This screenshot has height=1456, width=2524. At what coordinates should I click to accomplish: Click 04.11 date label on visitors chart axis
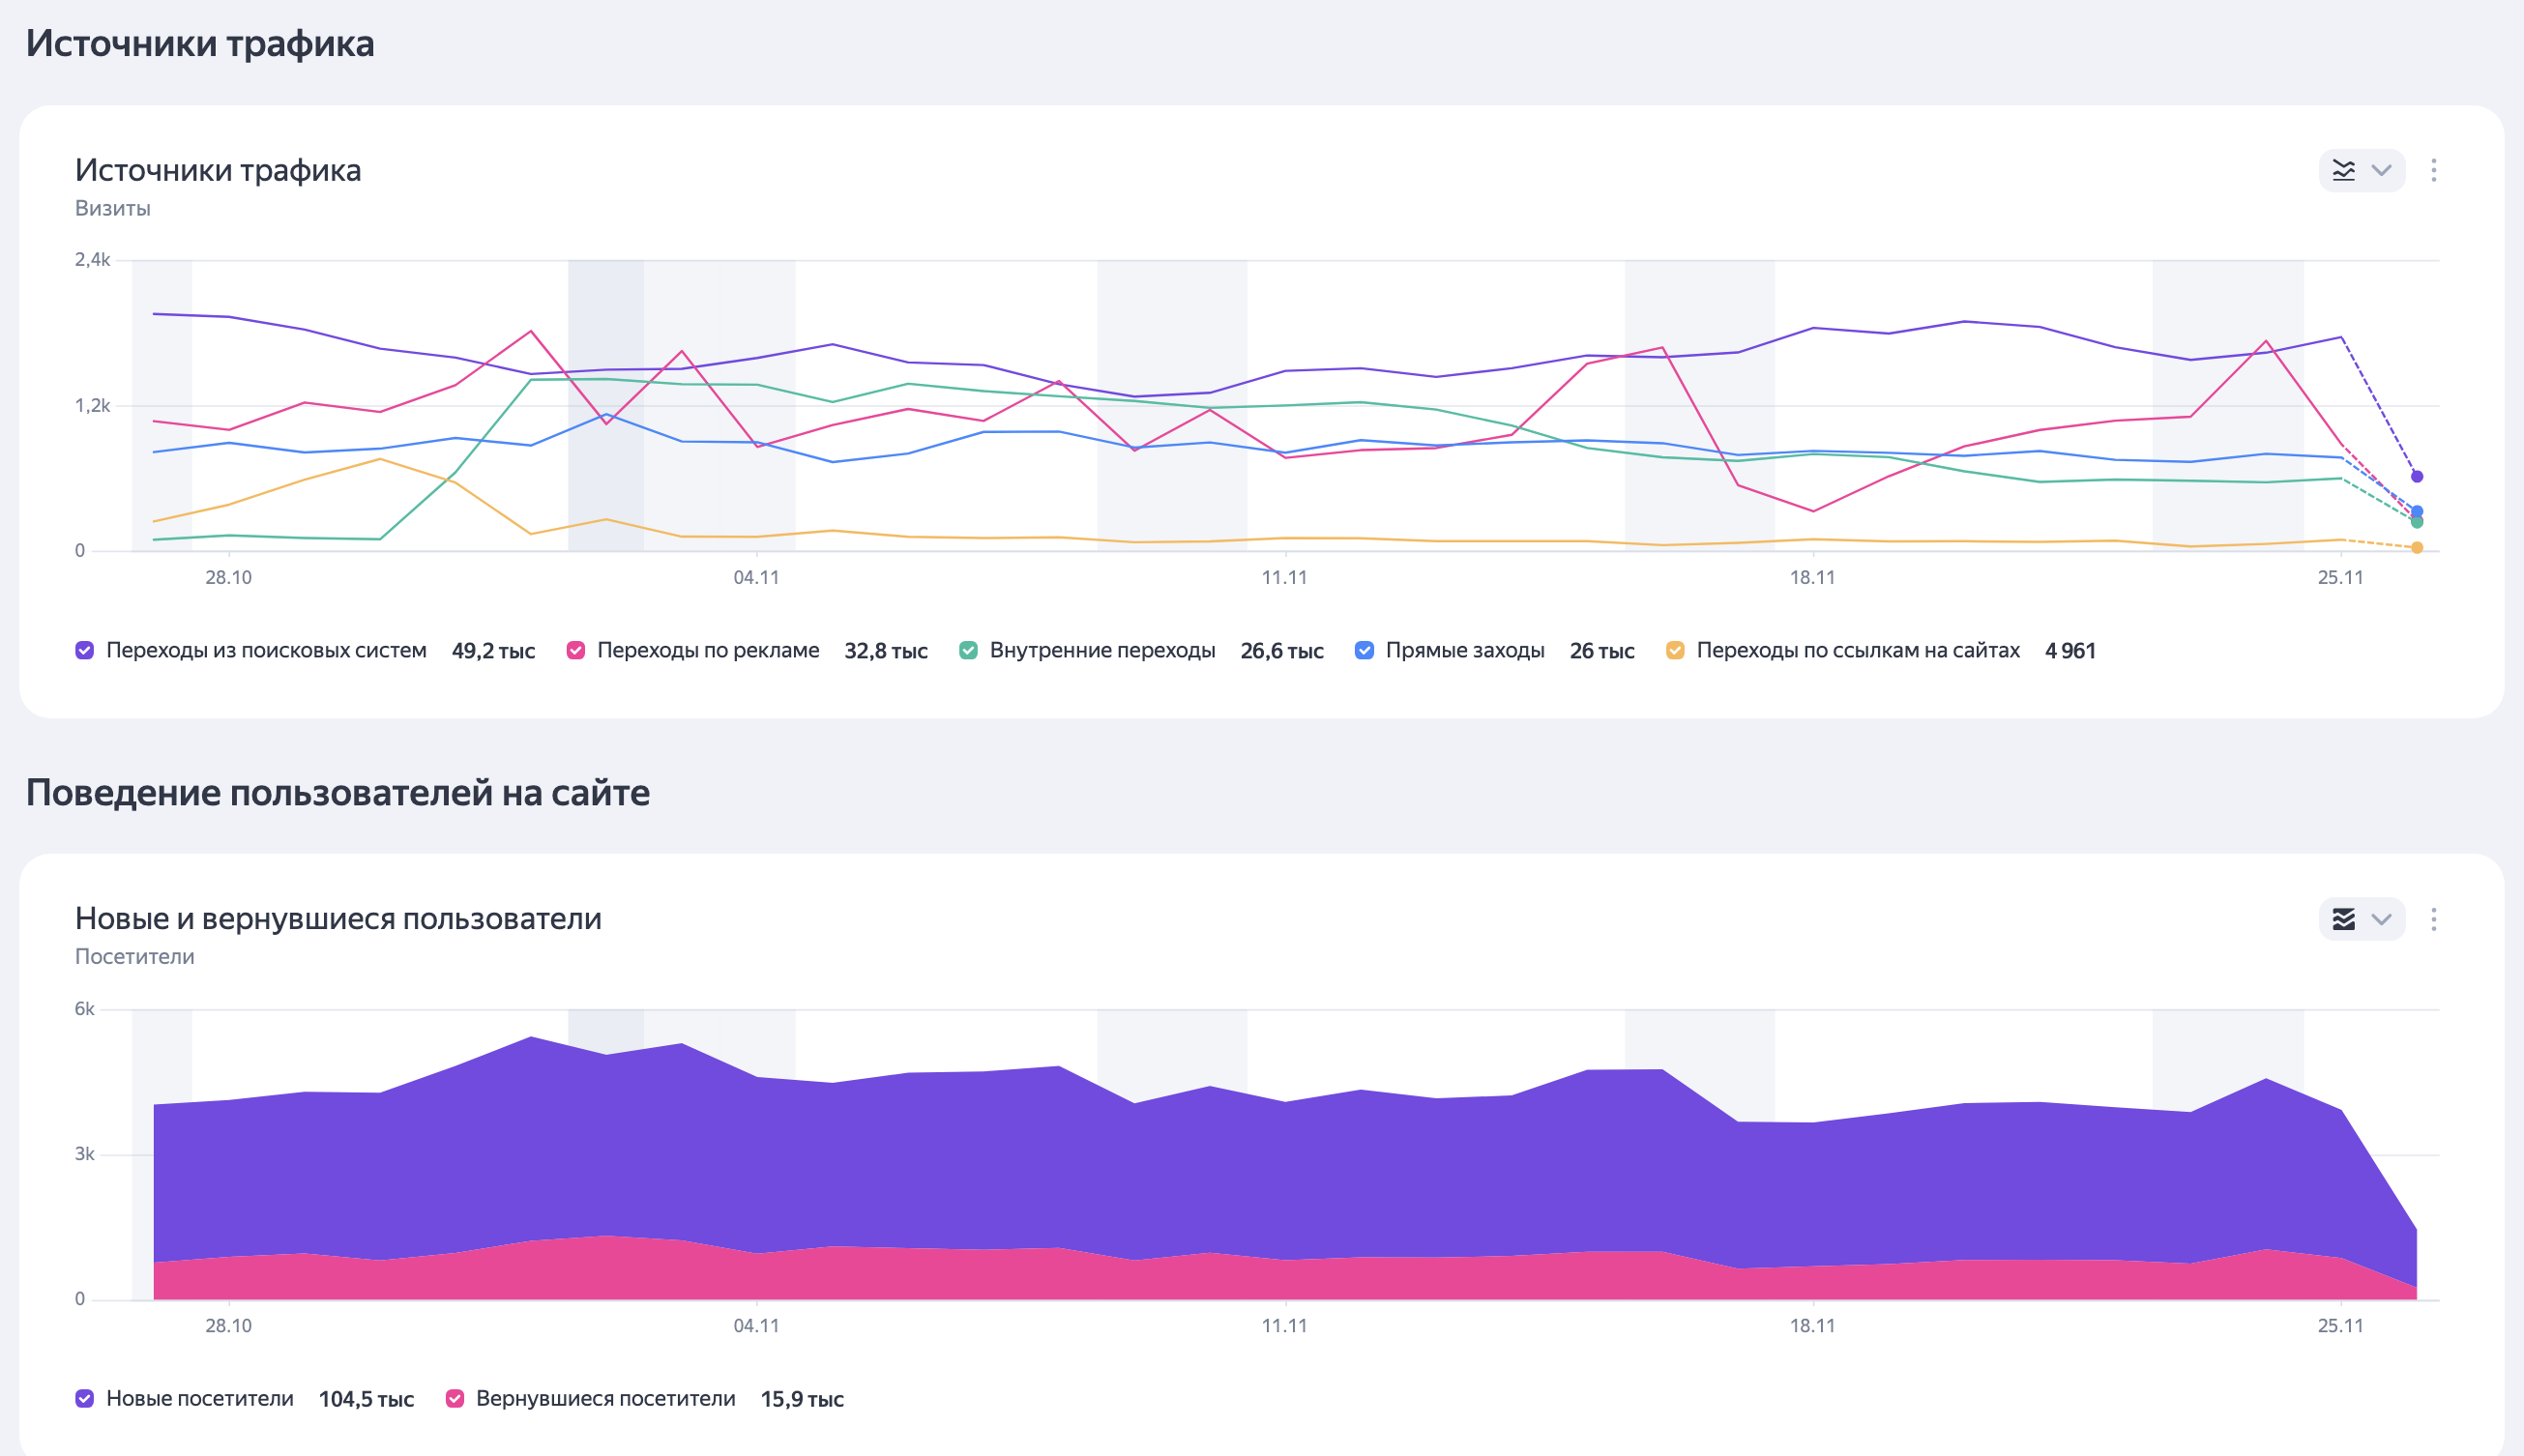[756, 1325]
